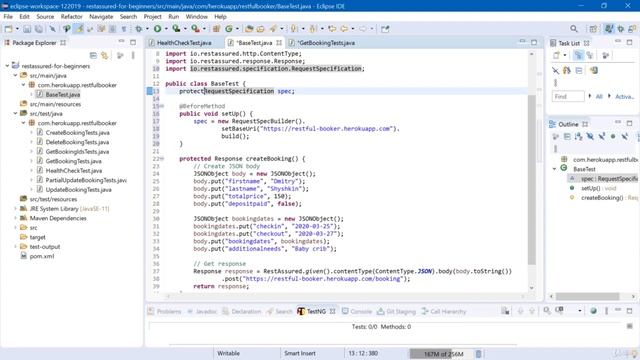The width and height of the screenshot is (640, 360).
Task: Switch to the Java perspective icon
Action: click(609, 29)
